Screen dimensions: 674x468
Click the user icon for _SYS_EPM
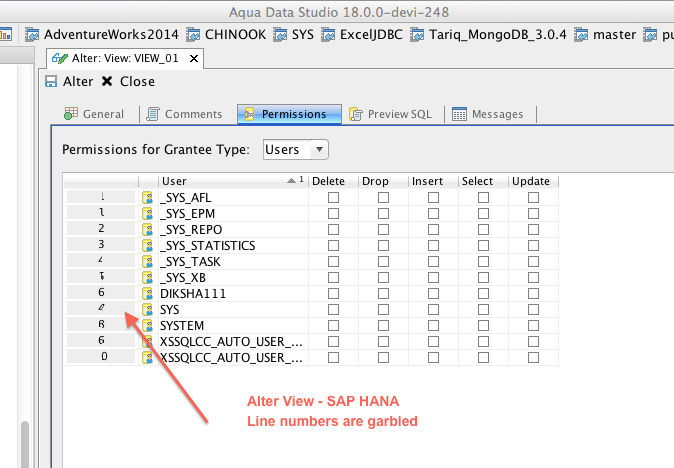pyautogui.click(x=147, y=214)
